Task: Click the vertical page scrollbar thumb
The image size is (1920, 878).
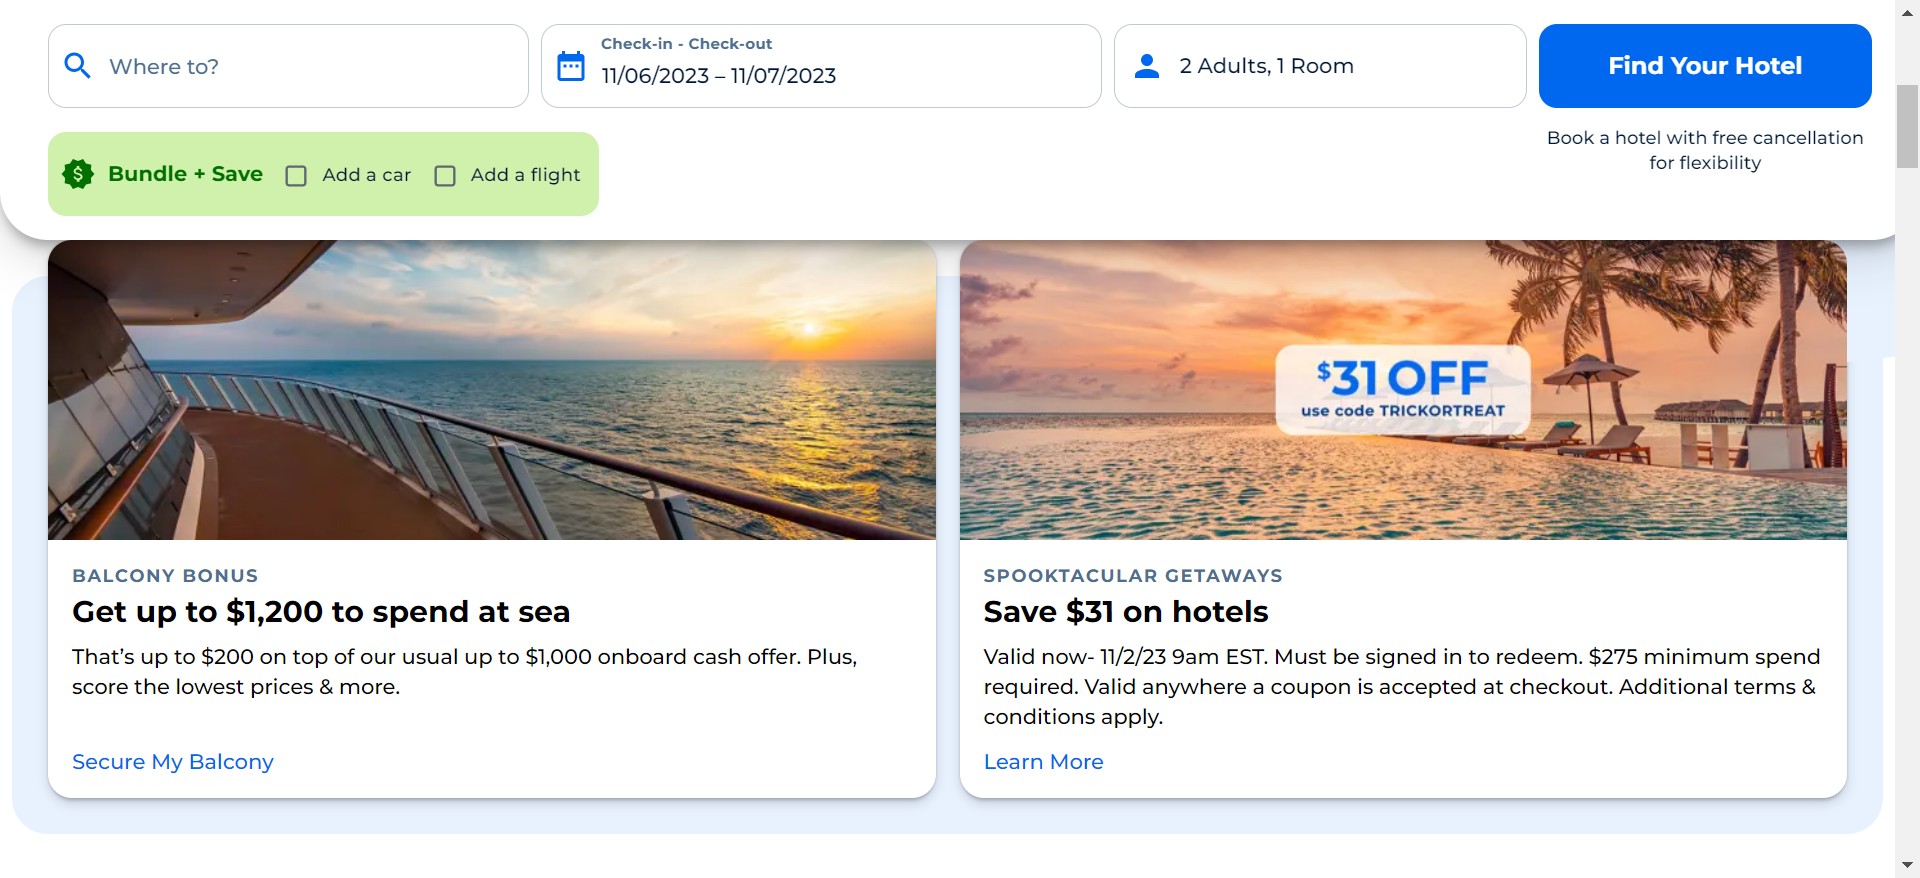Action: [x=1907, y=127]
